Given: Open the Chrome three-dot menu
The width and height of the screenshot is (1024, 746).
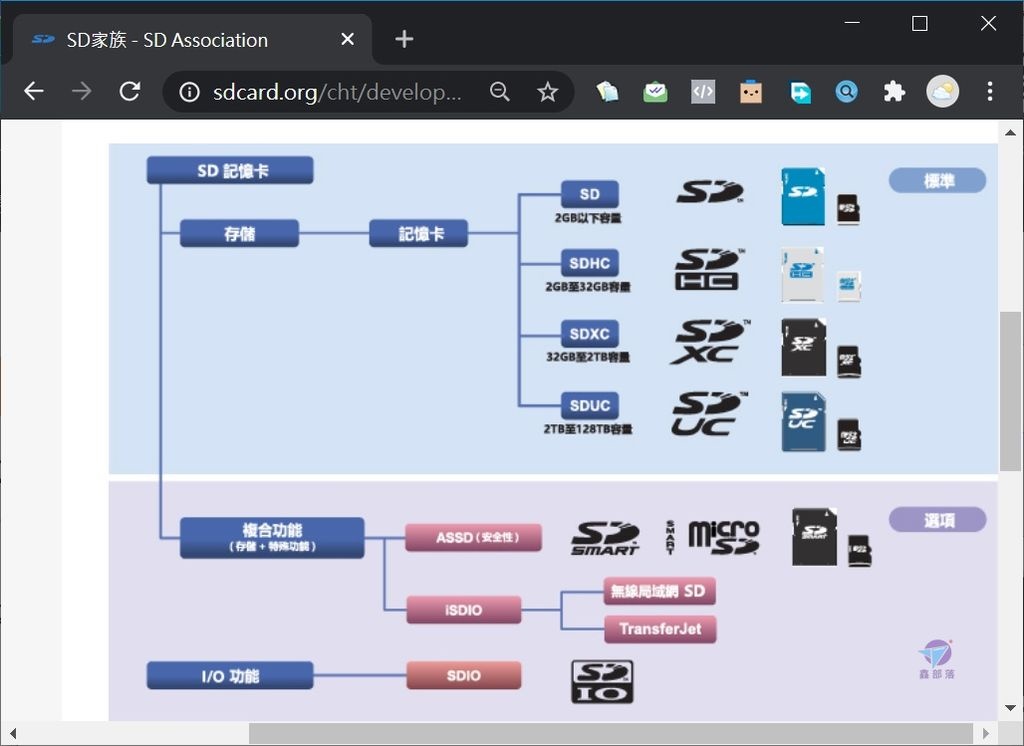Looking at the screenshot, I should (x=990, y=91).
